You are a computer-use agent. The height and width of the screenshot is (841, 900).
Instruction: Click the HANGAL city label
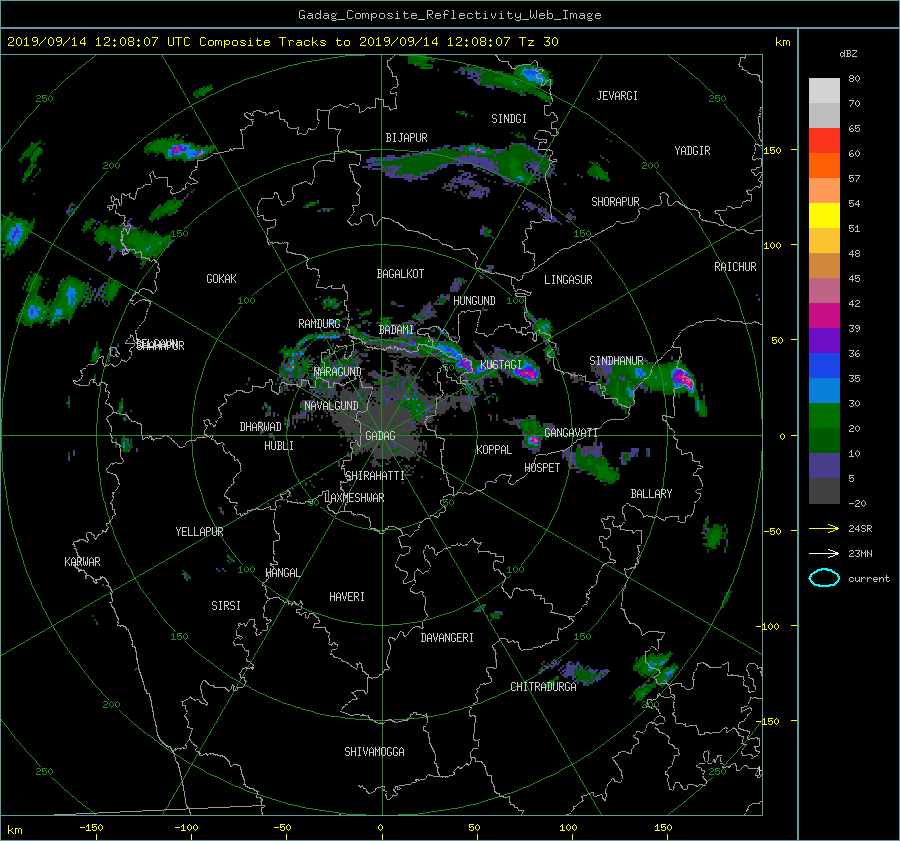pos(282,573)
